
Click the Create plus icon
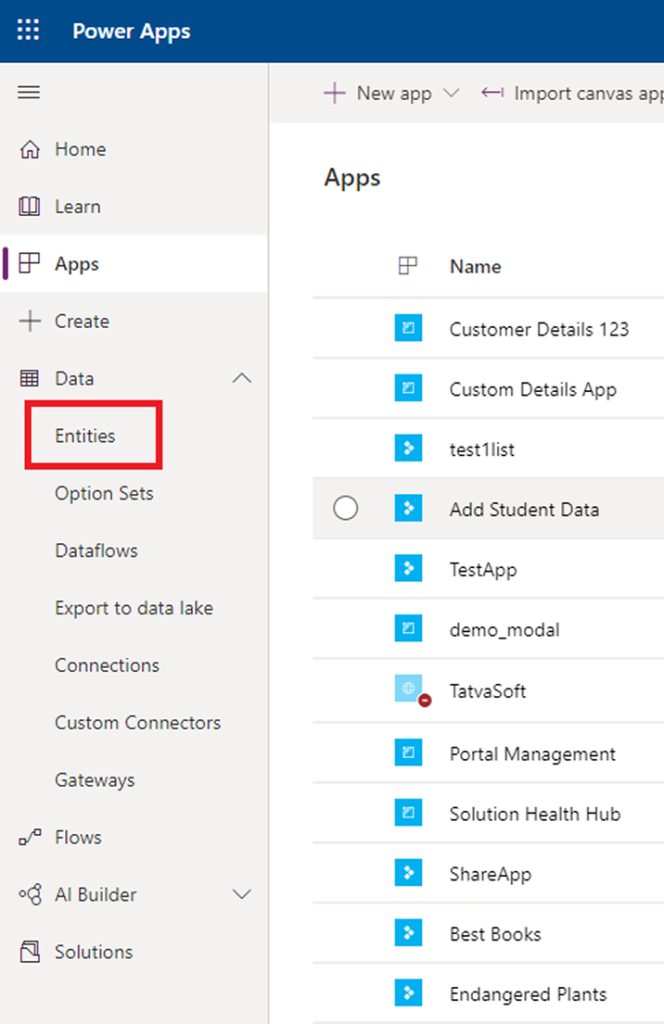coord(29,321)
